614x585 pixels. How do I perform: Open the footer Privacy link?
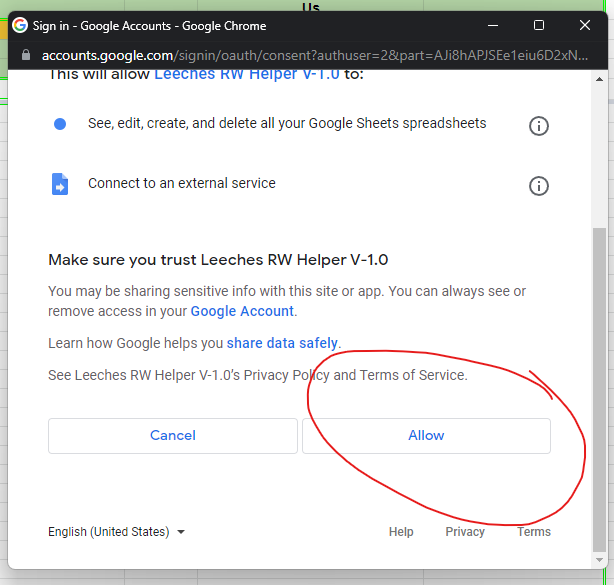click(465, 532)
